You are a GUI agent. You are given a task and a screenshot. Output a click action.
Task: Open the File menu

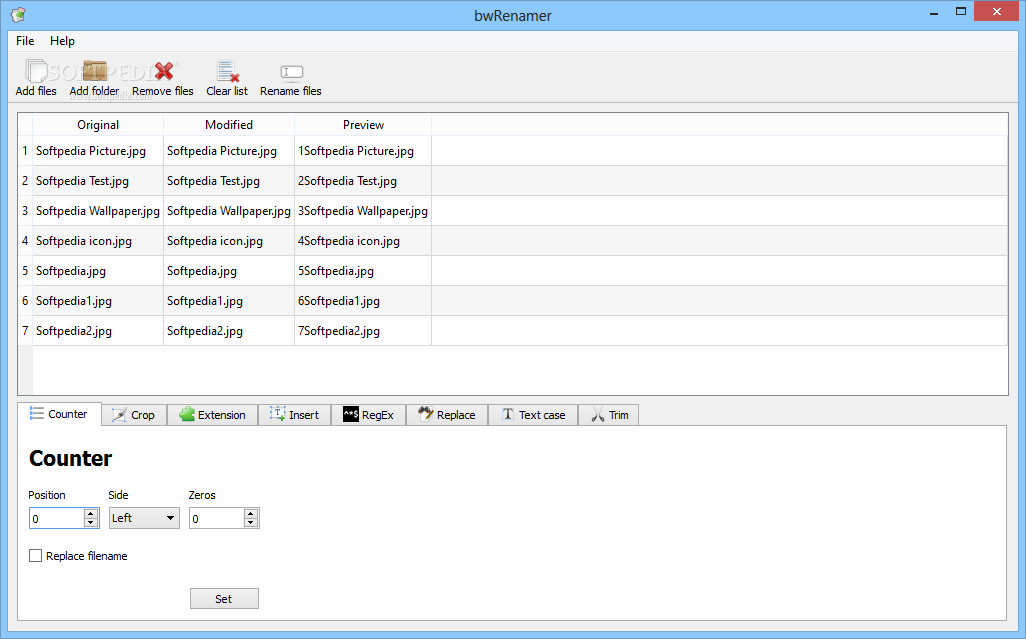pos(25,41)
